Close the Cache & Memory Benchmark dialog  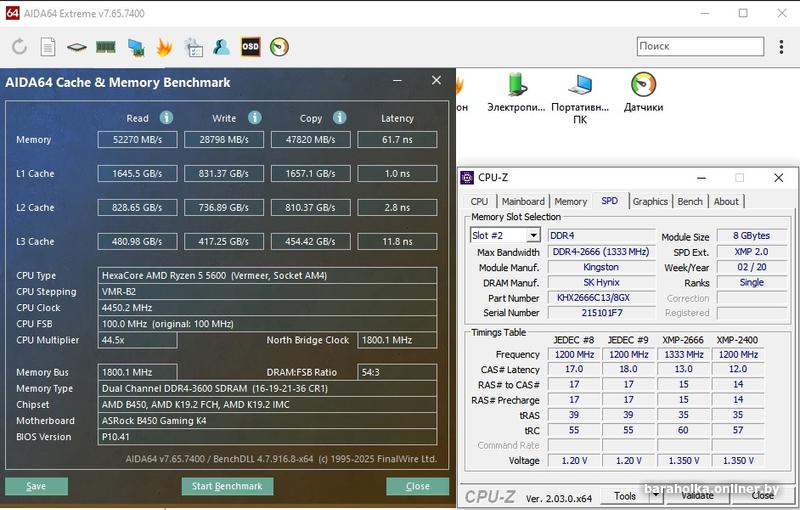436,81
